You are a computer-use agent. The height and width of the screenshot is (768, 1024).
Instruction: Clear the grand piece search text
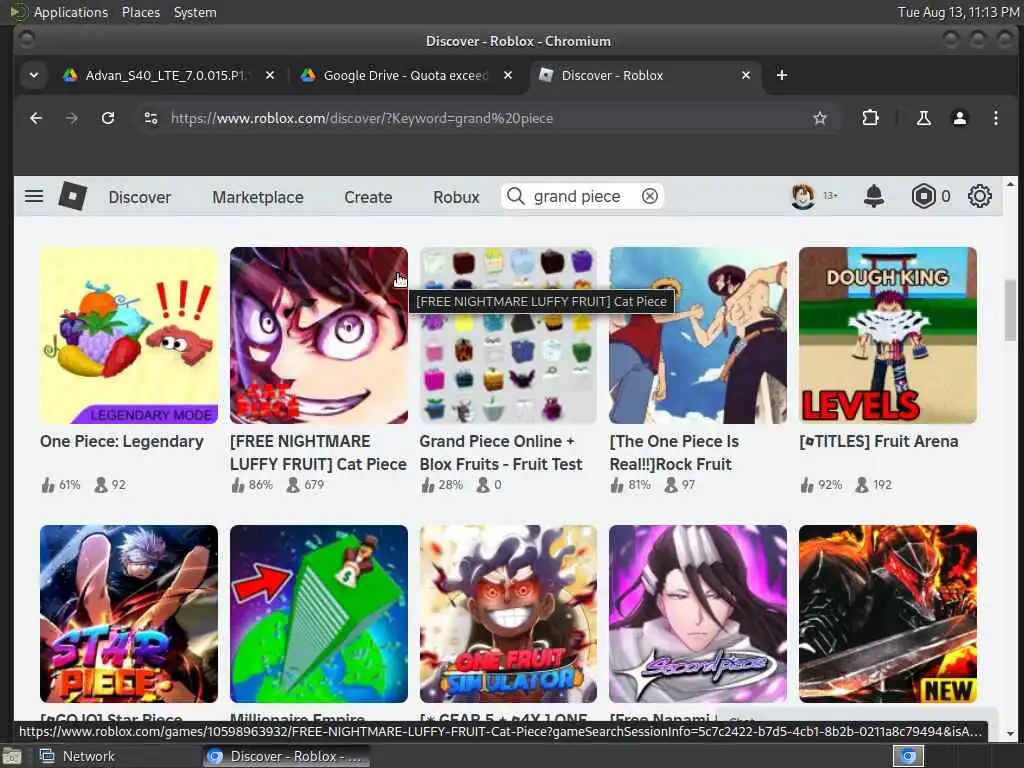tap(649, 196)
